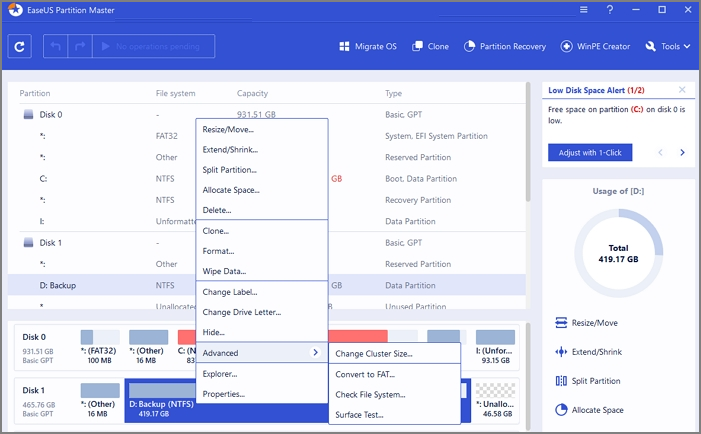This screenshot has height=434, width=701.
Task: Choose Check File System... submenu item
Action: click(395, 395)
